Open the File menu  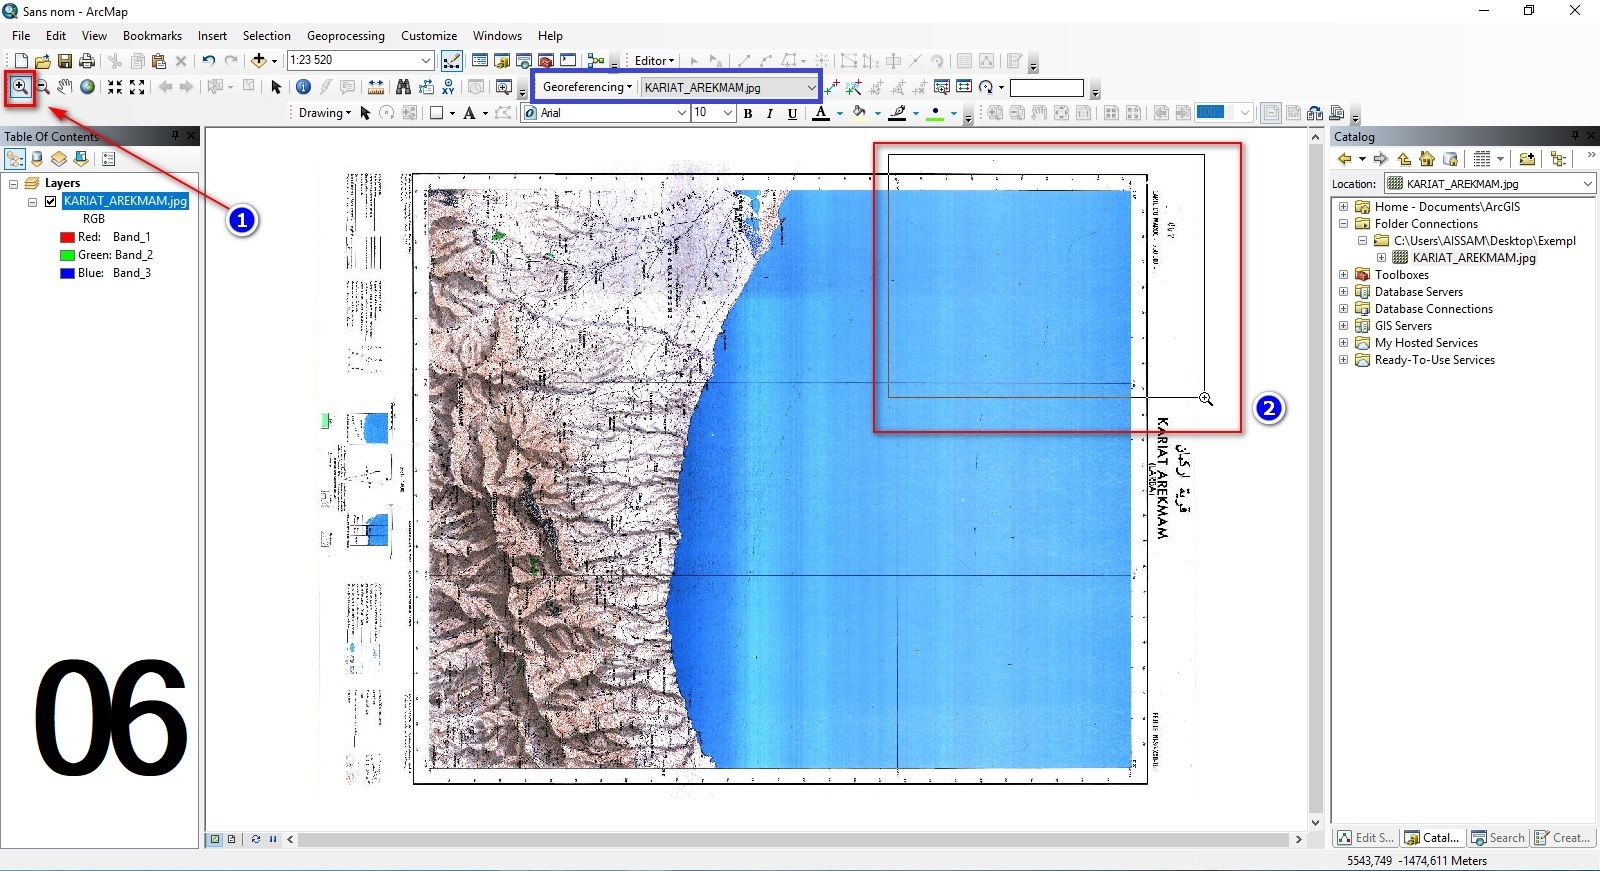[21, 36]
